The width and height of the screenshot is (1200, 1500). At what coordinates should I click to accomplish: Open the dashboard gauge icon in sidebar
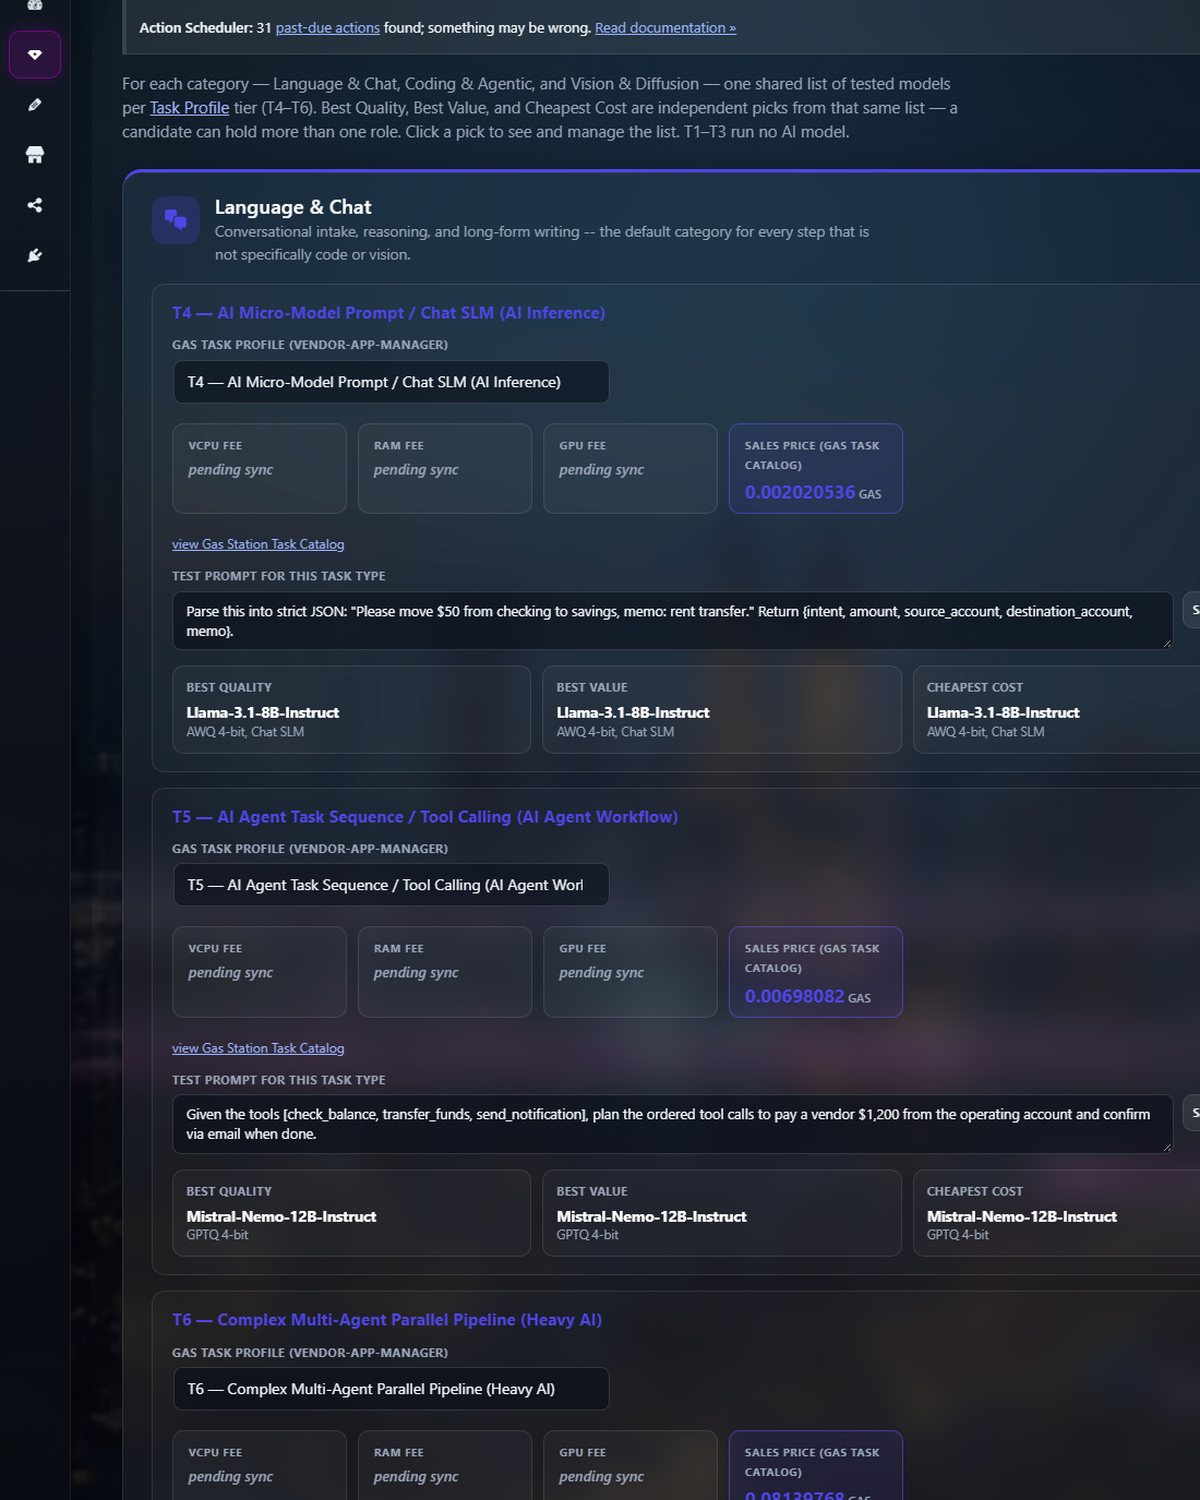point(35,4)
